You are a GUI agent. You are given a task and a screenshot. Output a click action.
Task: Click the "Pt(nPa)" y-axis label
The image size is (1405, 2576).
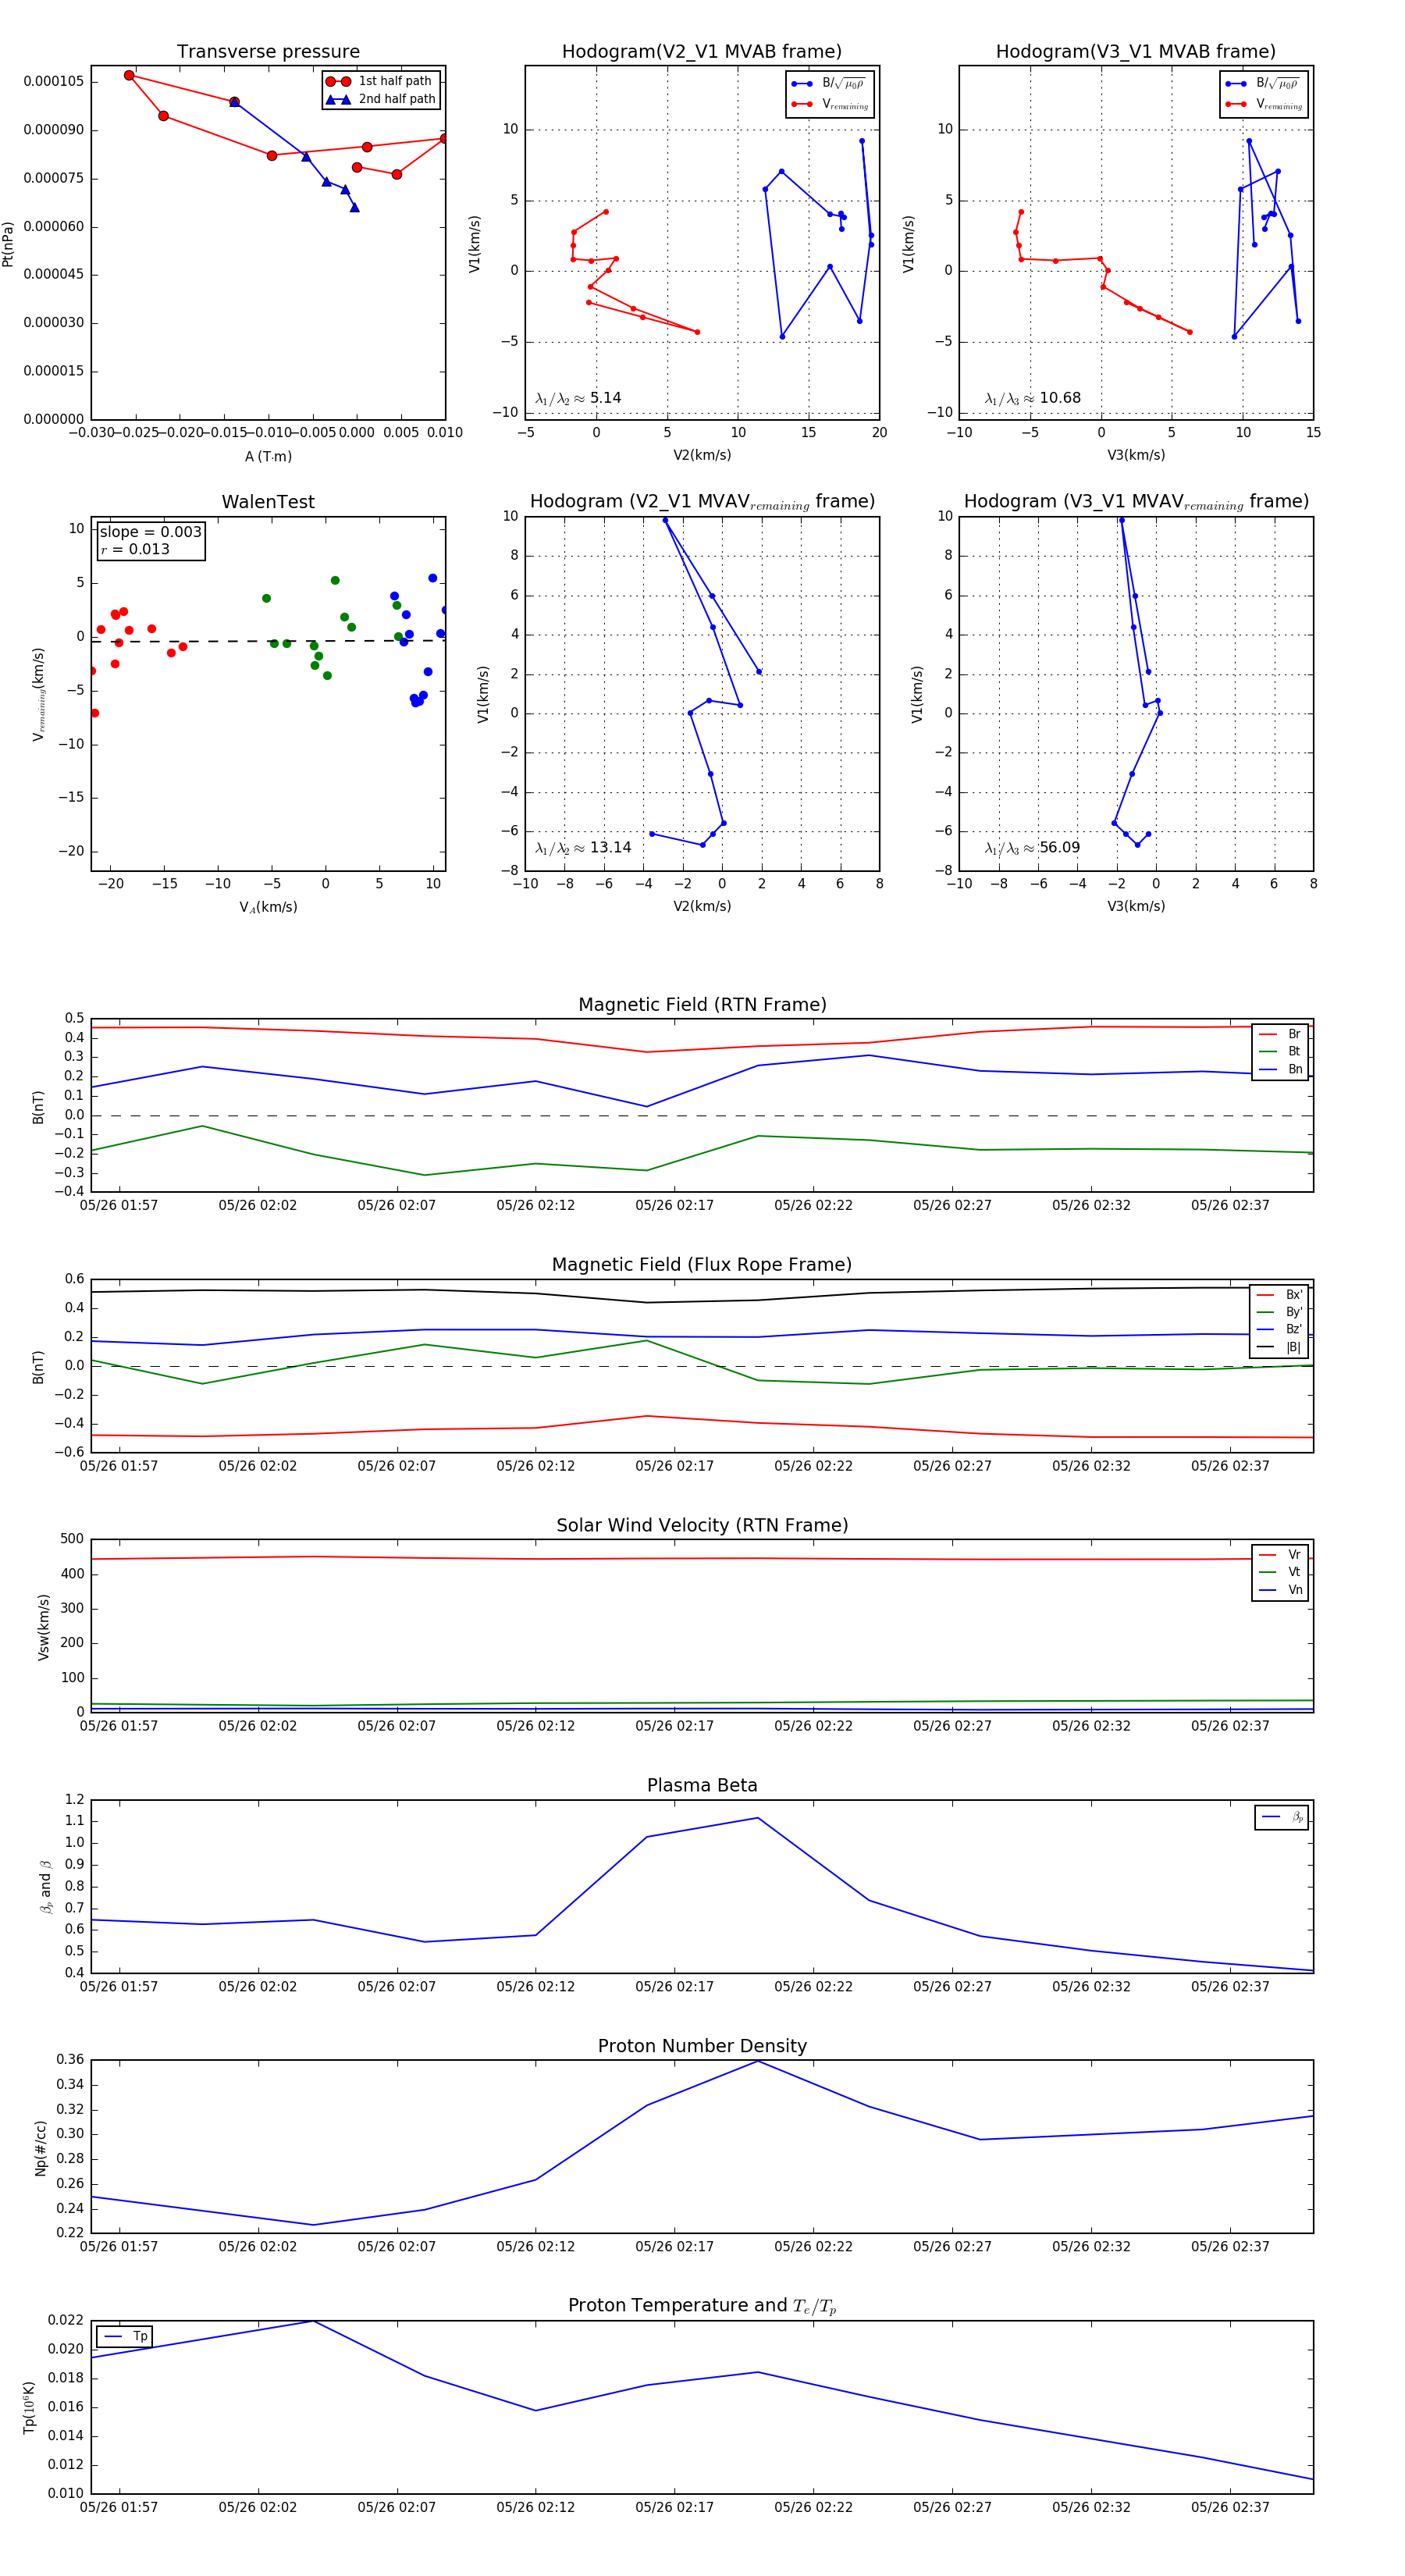point(8,243)
